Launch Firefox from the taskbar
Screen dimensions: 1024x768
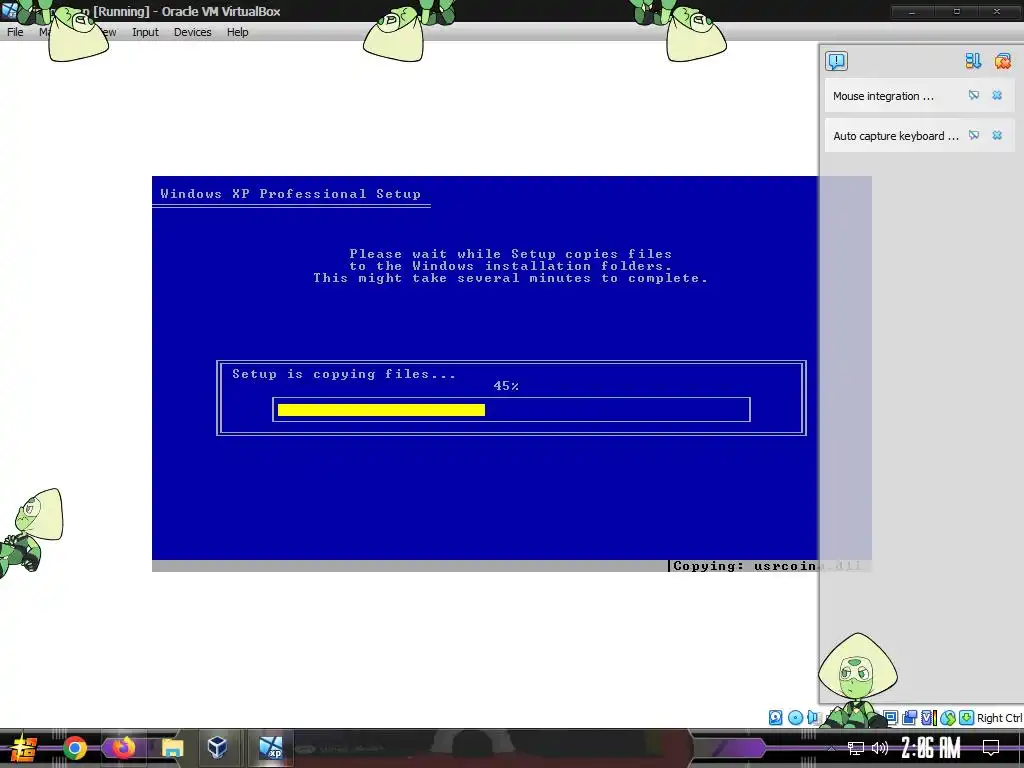[x=123, y=748]
